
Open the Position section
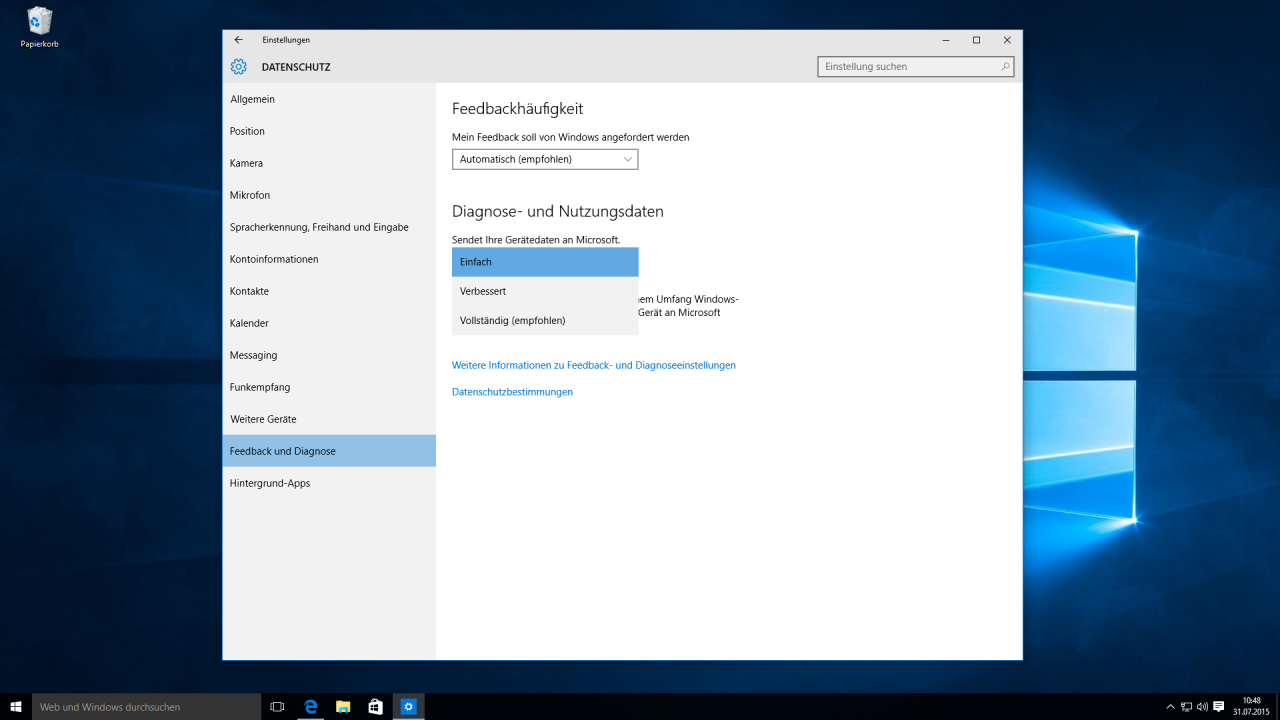[x=329, y=131]
